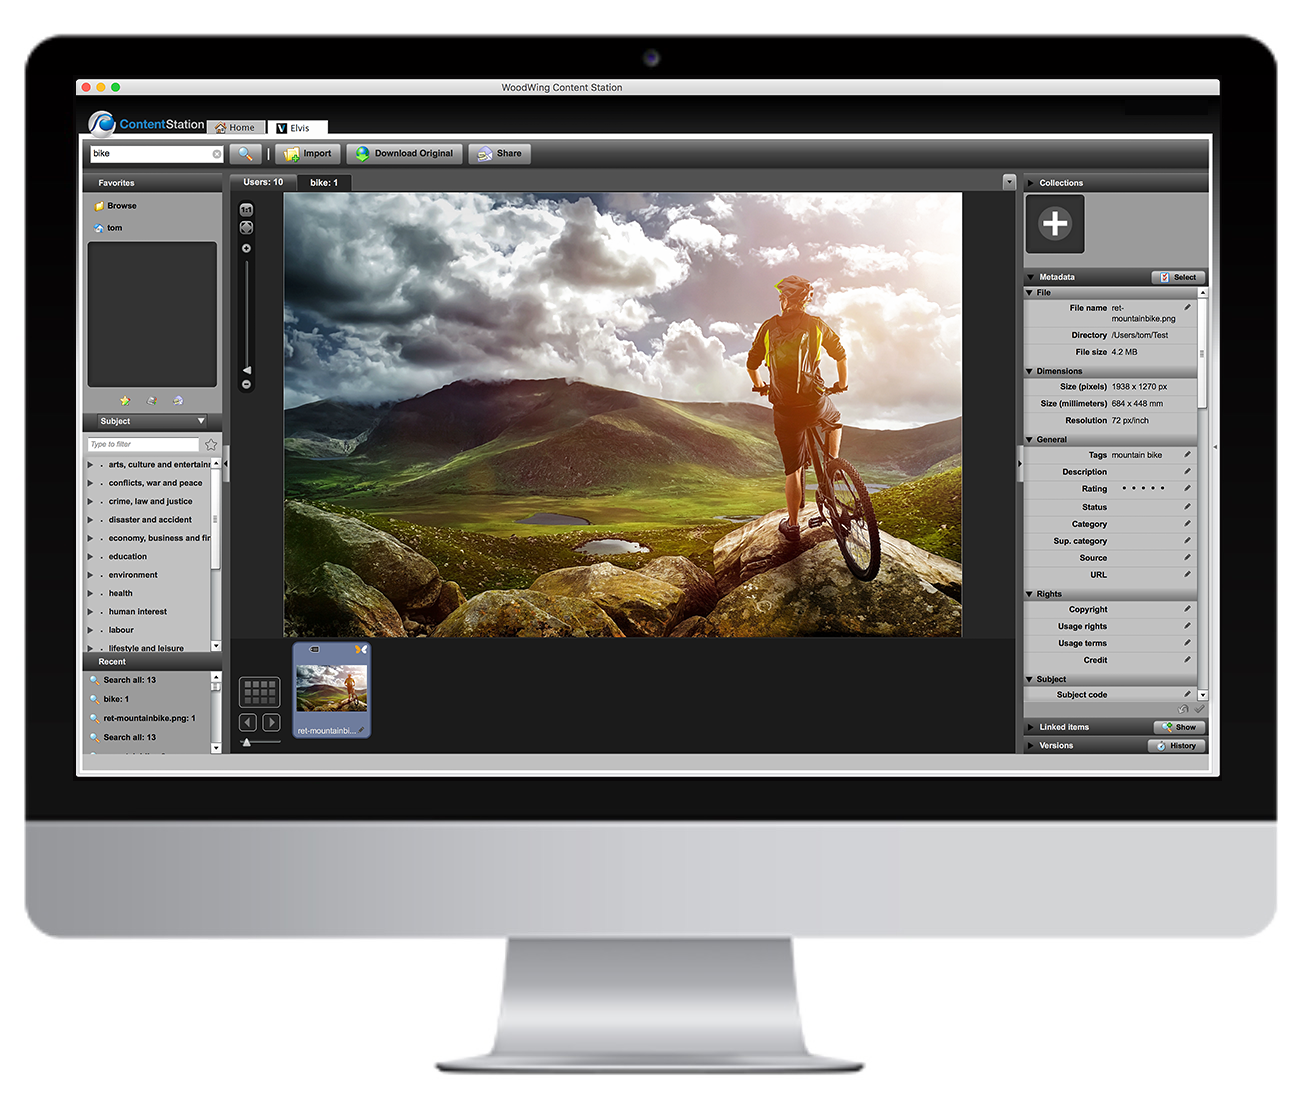Expand 'disaster and accident' subject
Image resolution: width=1302 pixels, height=1108 pixels.
[91, 520]
